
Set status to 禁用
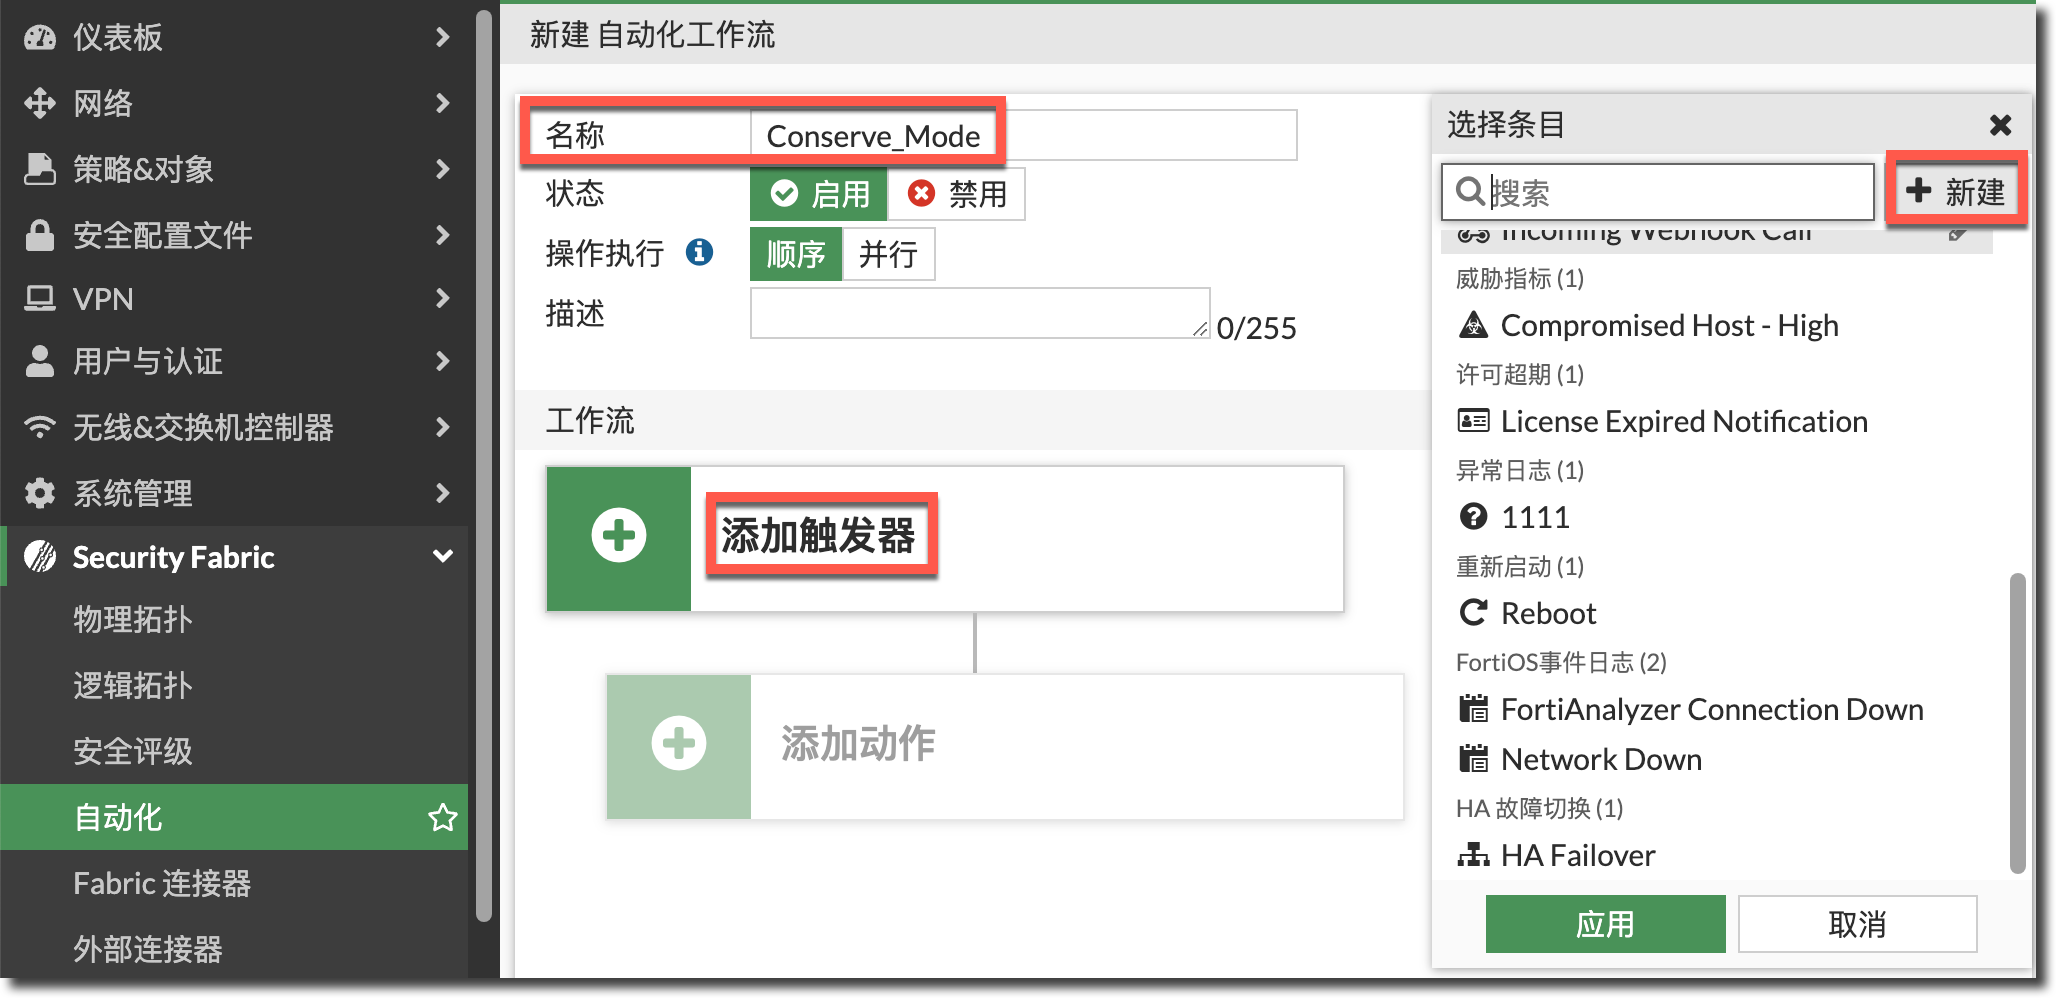956,194
